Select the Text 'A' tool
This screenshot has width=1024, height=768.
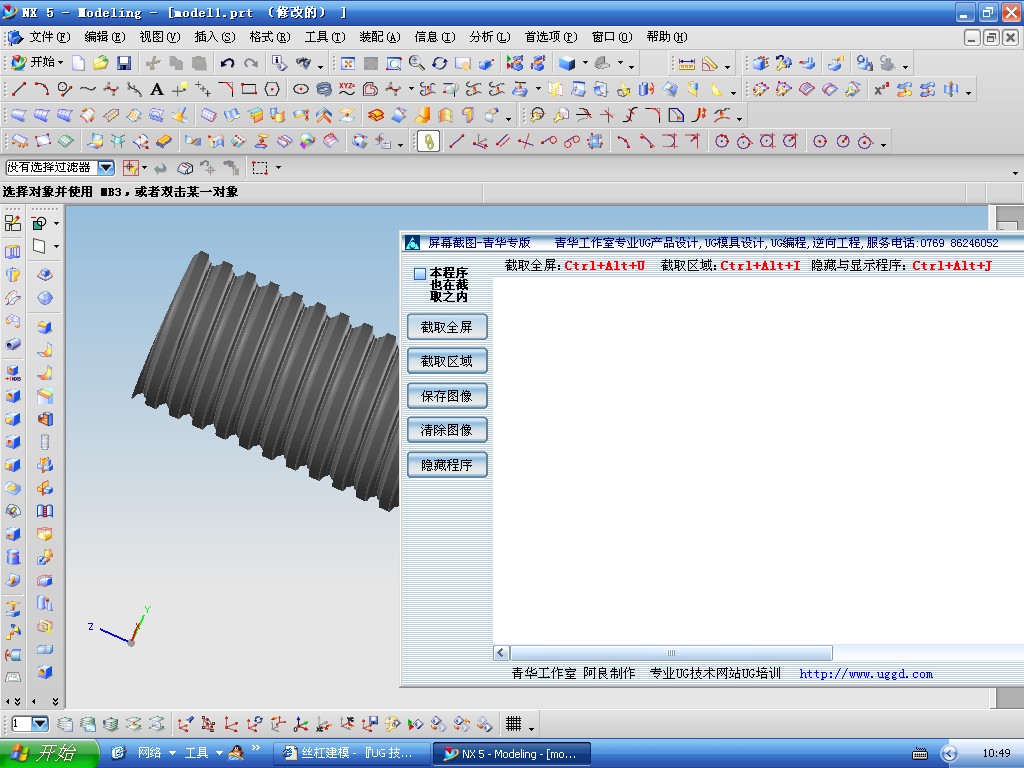click(x=156, y=89)
